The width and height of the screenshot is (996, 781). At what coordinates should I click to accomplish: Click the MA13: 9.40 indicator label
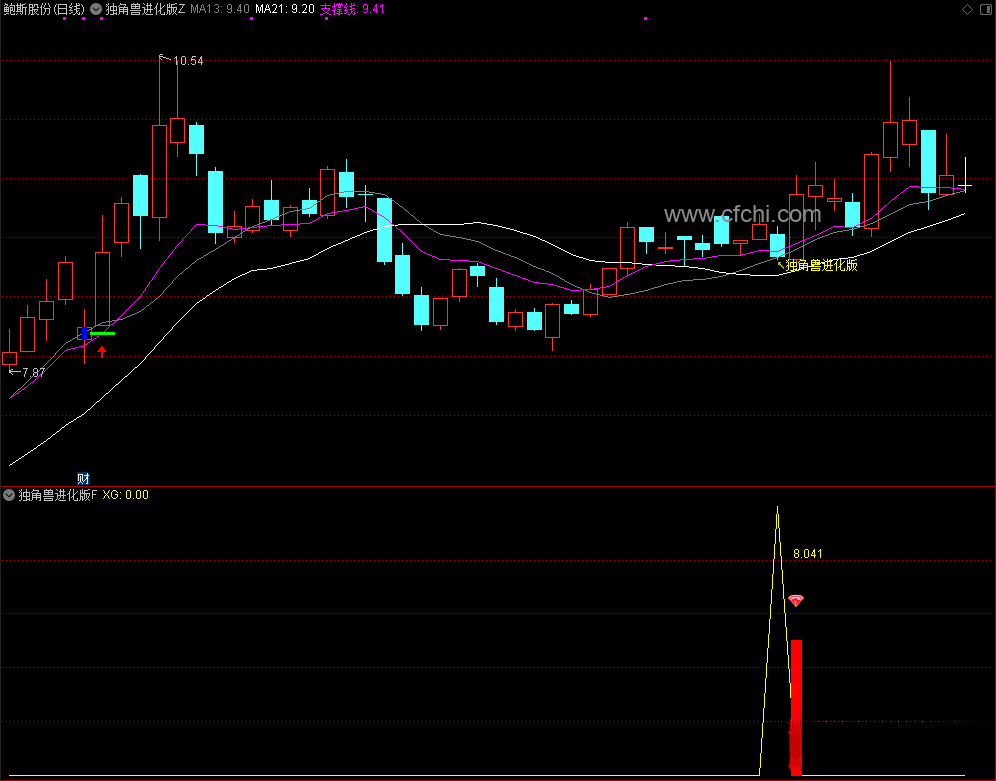point(220,9)
